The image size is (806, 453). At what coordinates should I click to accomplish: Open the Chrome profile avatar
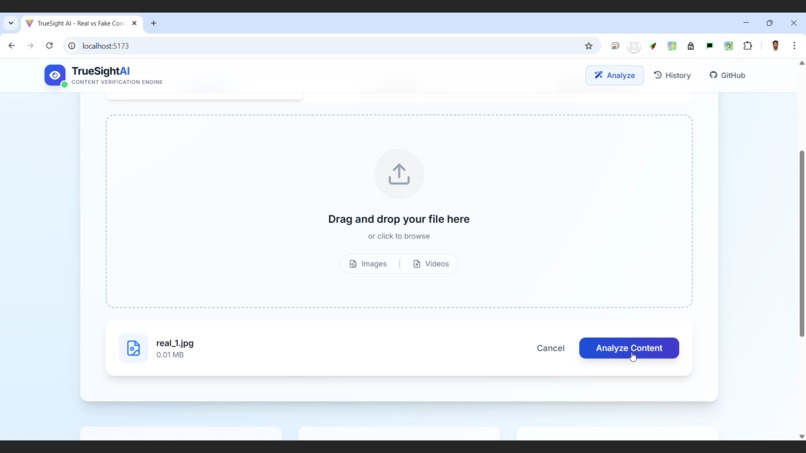coord(775,46)
